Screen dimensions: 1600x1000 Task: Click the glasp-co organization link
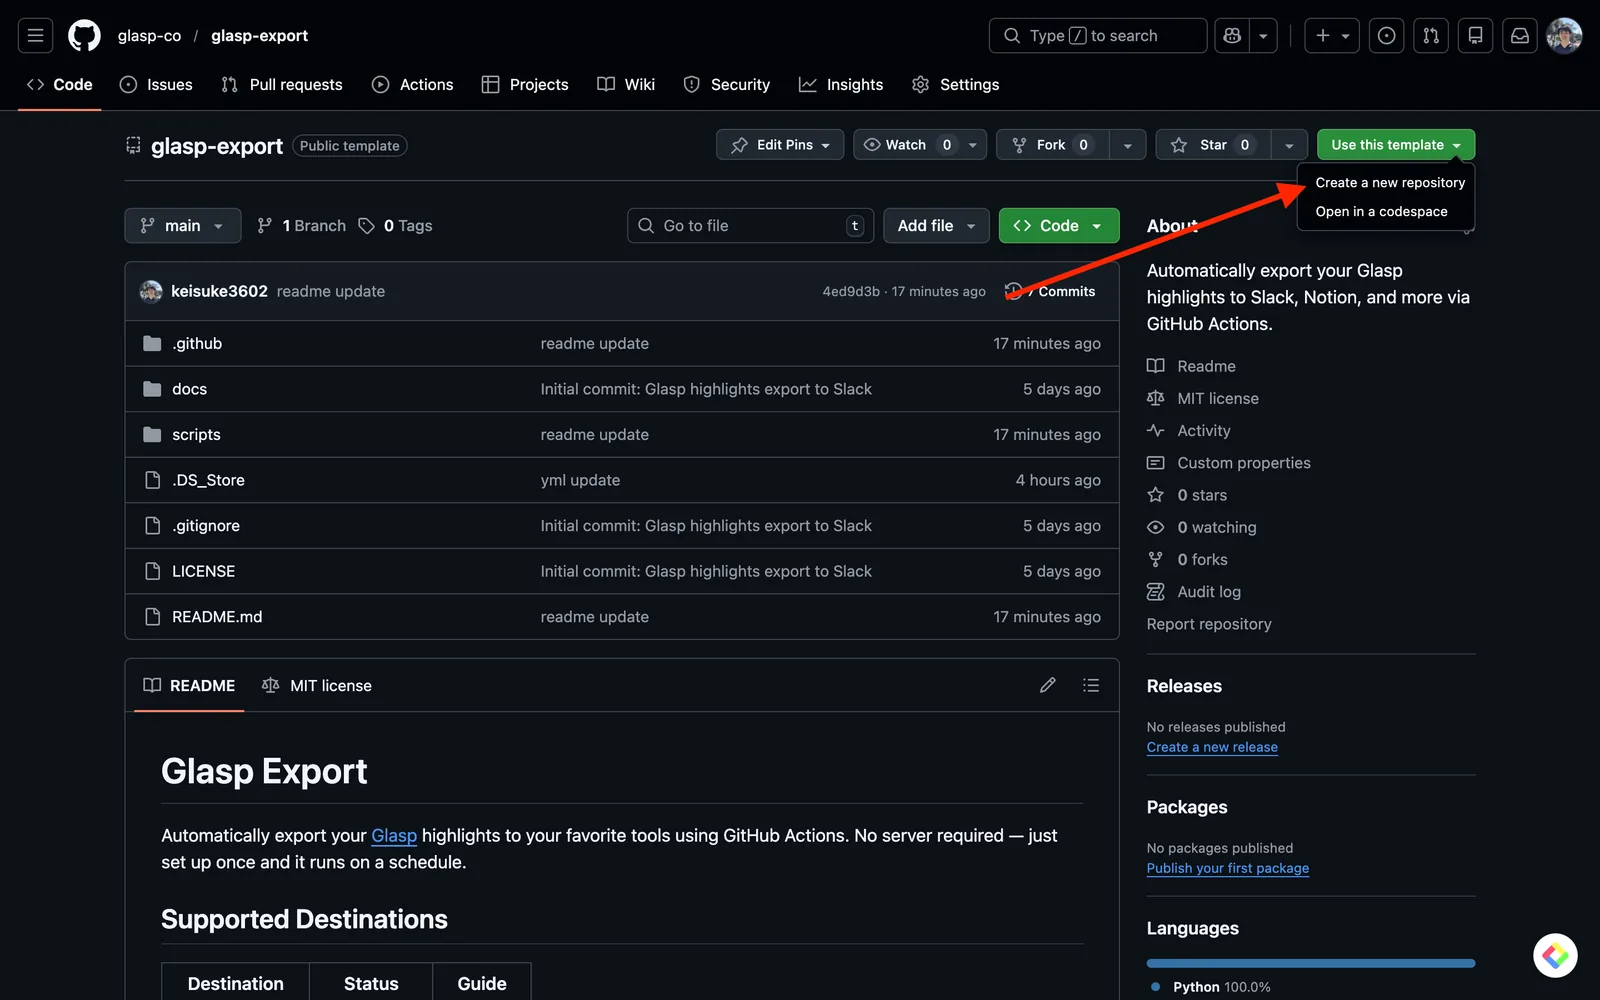[x=149, y=36]
